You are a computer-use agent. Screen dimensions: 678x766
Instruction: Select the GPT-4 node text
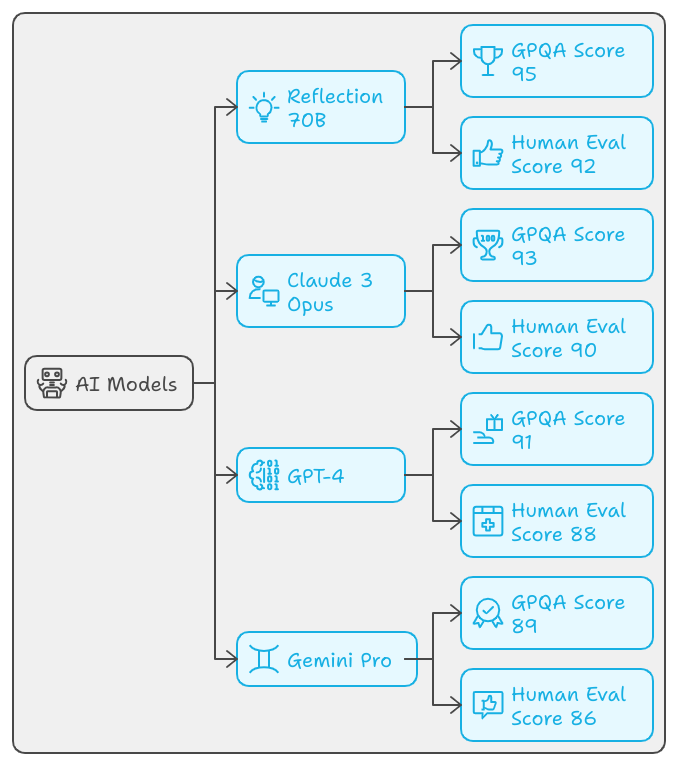[x=316, y=476]
